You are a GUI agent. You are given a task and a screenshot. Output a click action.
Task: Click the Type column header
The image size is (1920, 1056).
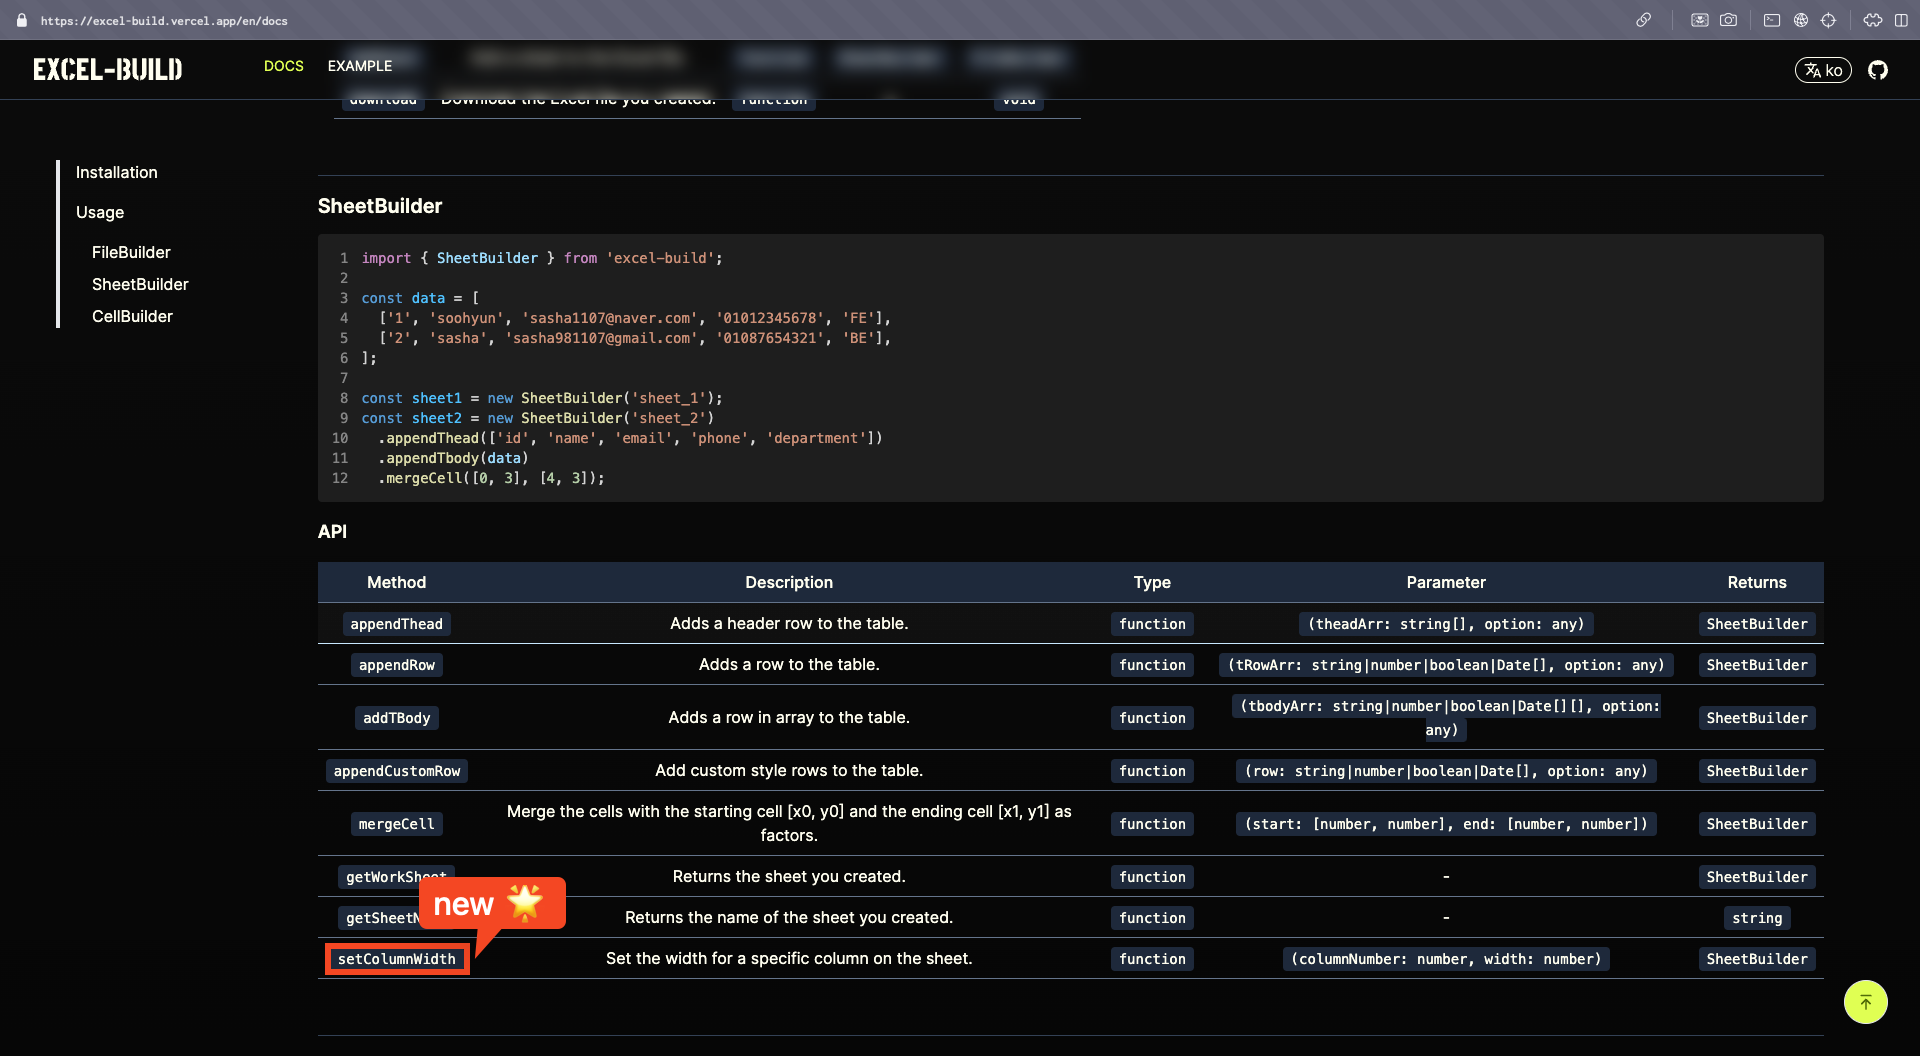[x=1152, y=582]
